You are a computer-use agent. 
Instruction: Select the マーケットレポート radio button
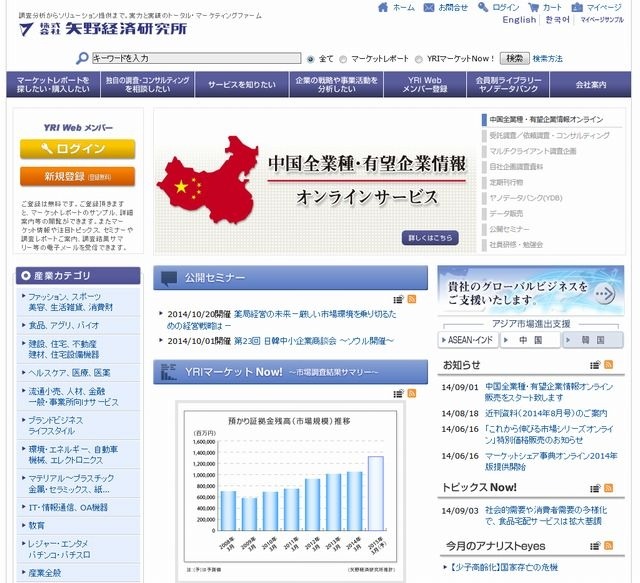point(343,59)
